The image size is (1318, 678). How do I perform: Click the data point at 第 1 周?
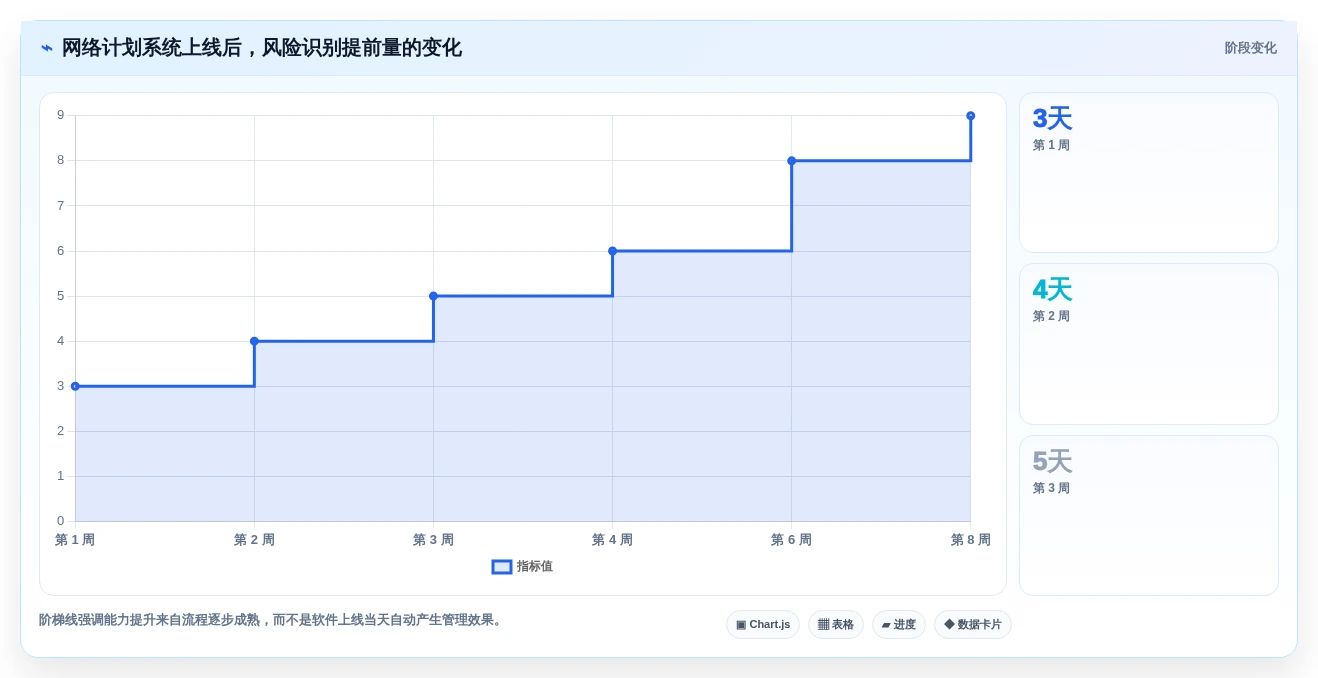[75, 386]
